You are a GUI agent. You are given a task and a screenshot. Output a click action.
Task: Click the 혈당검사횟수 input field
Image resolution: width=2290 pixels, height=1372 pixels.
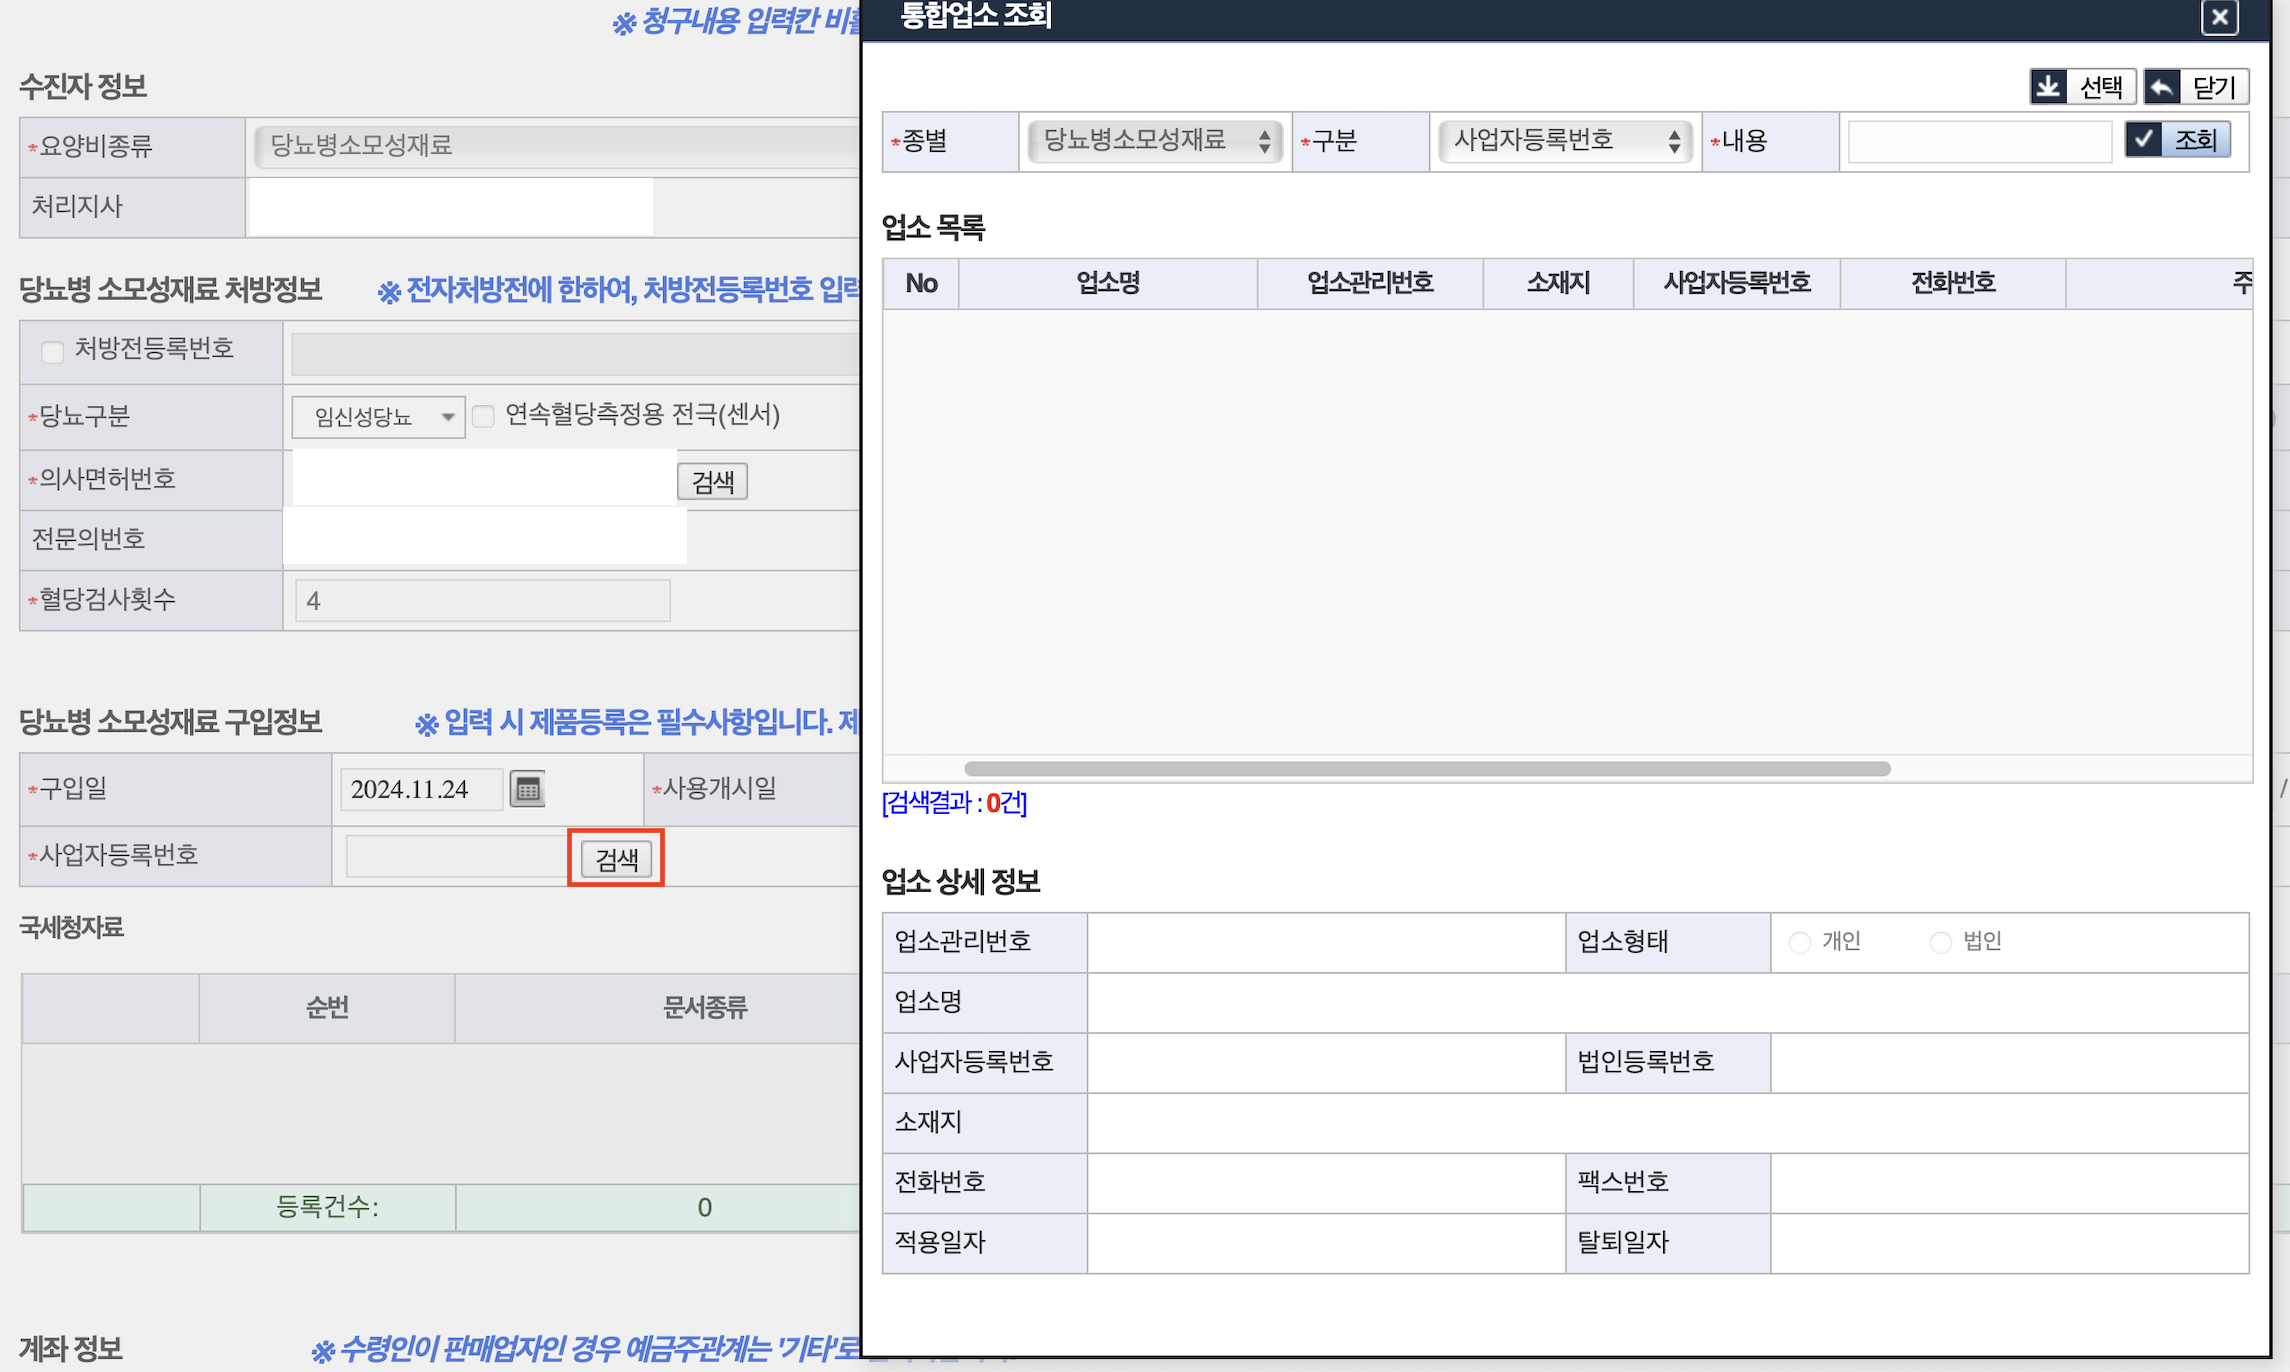(482, 600)
